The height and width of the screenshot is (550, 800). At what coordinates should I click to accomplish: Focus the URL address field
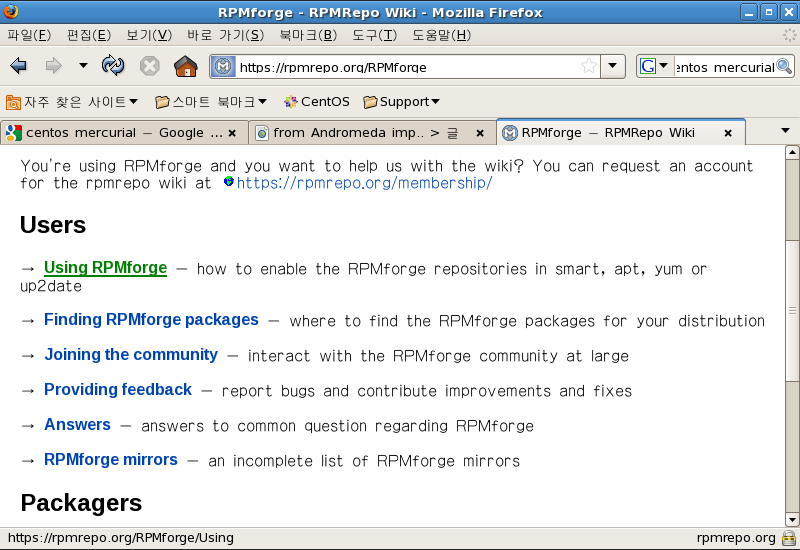click(x=407, y=67)
